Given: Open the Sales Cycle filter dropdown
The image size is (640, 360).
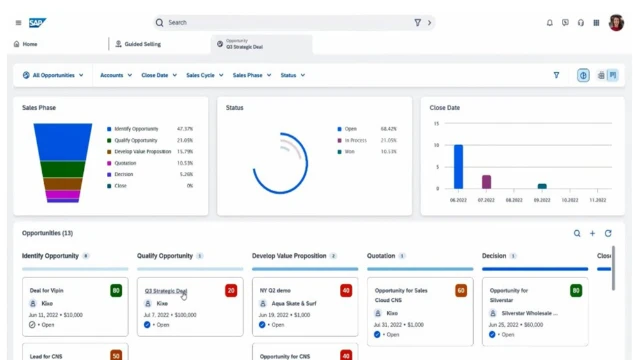Looking at the screenshot, I should tap(204, 75).
